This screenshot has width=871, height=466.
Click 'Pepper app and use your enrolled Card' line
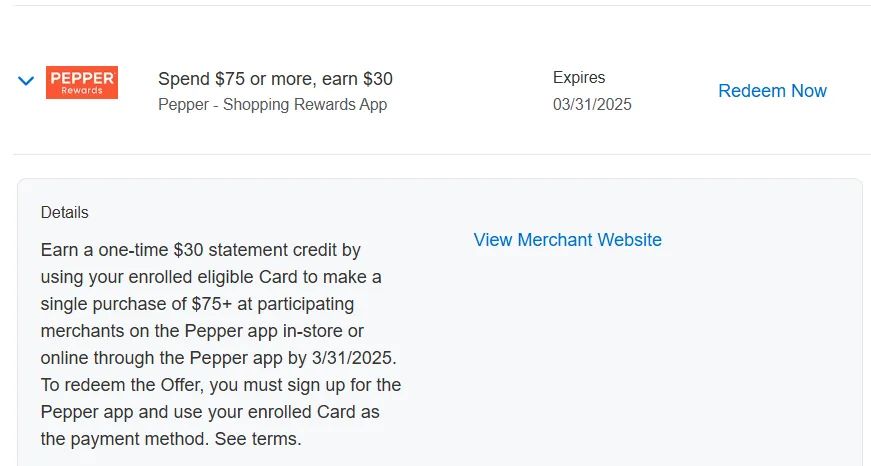point(210,412)
